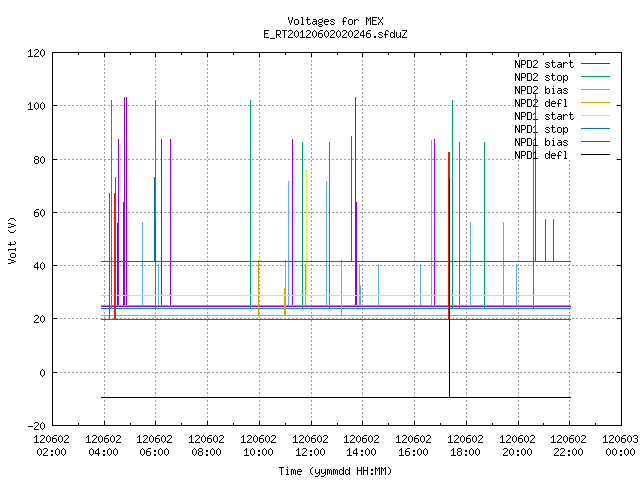Click the light blue NPD2 bias legend line

click(595, 90)
